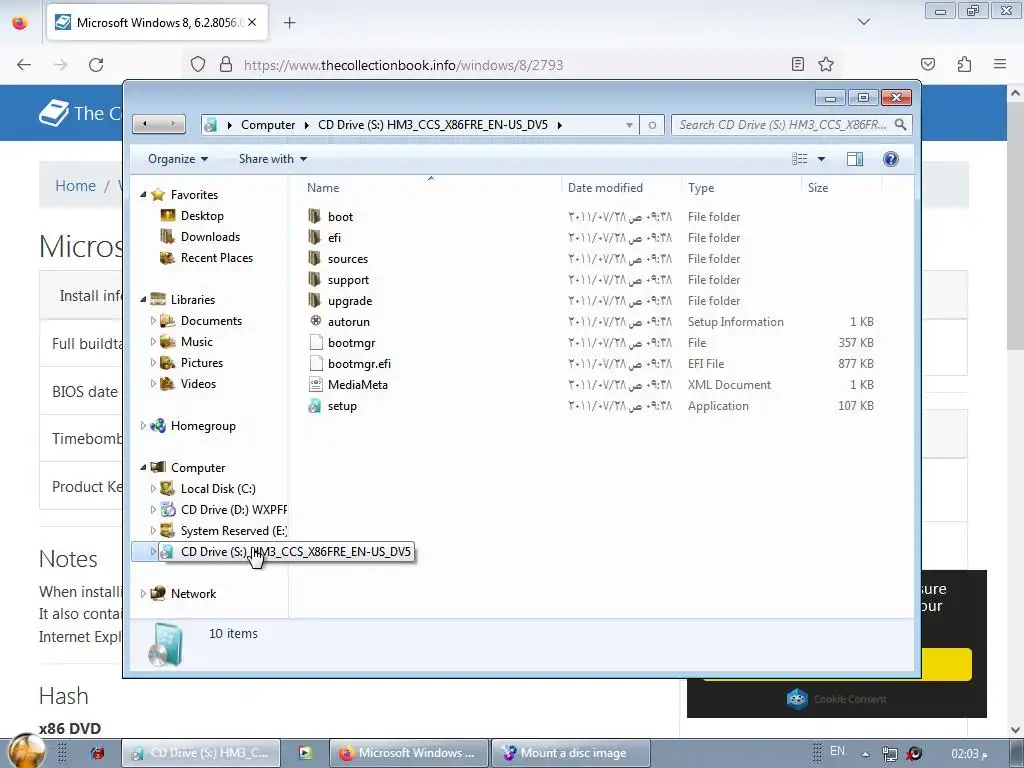This screenshot has width=1024, height=768.
Task: Expand the Documents library node
Action: tap(153, 321)
